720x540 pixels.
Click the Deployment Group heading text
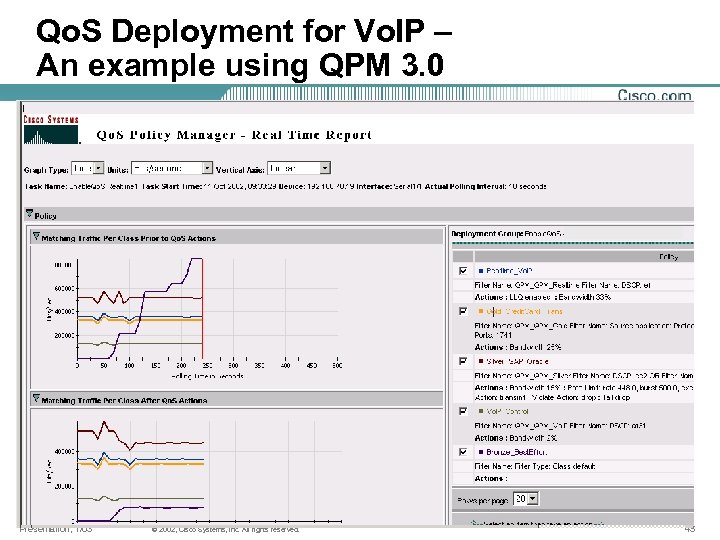(507, 234)
